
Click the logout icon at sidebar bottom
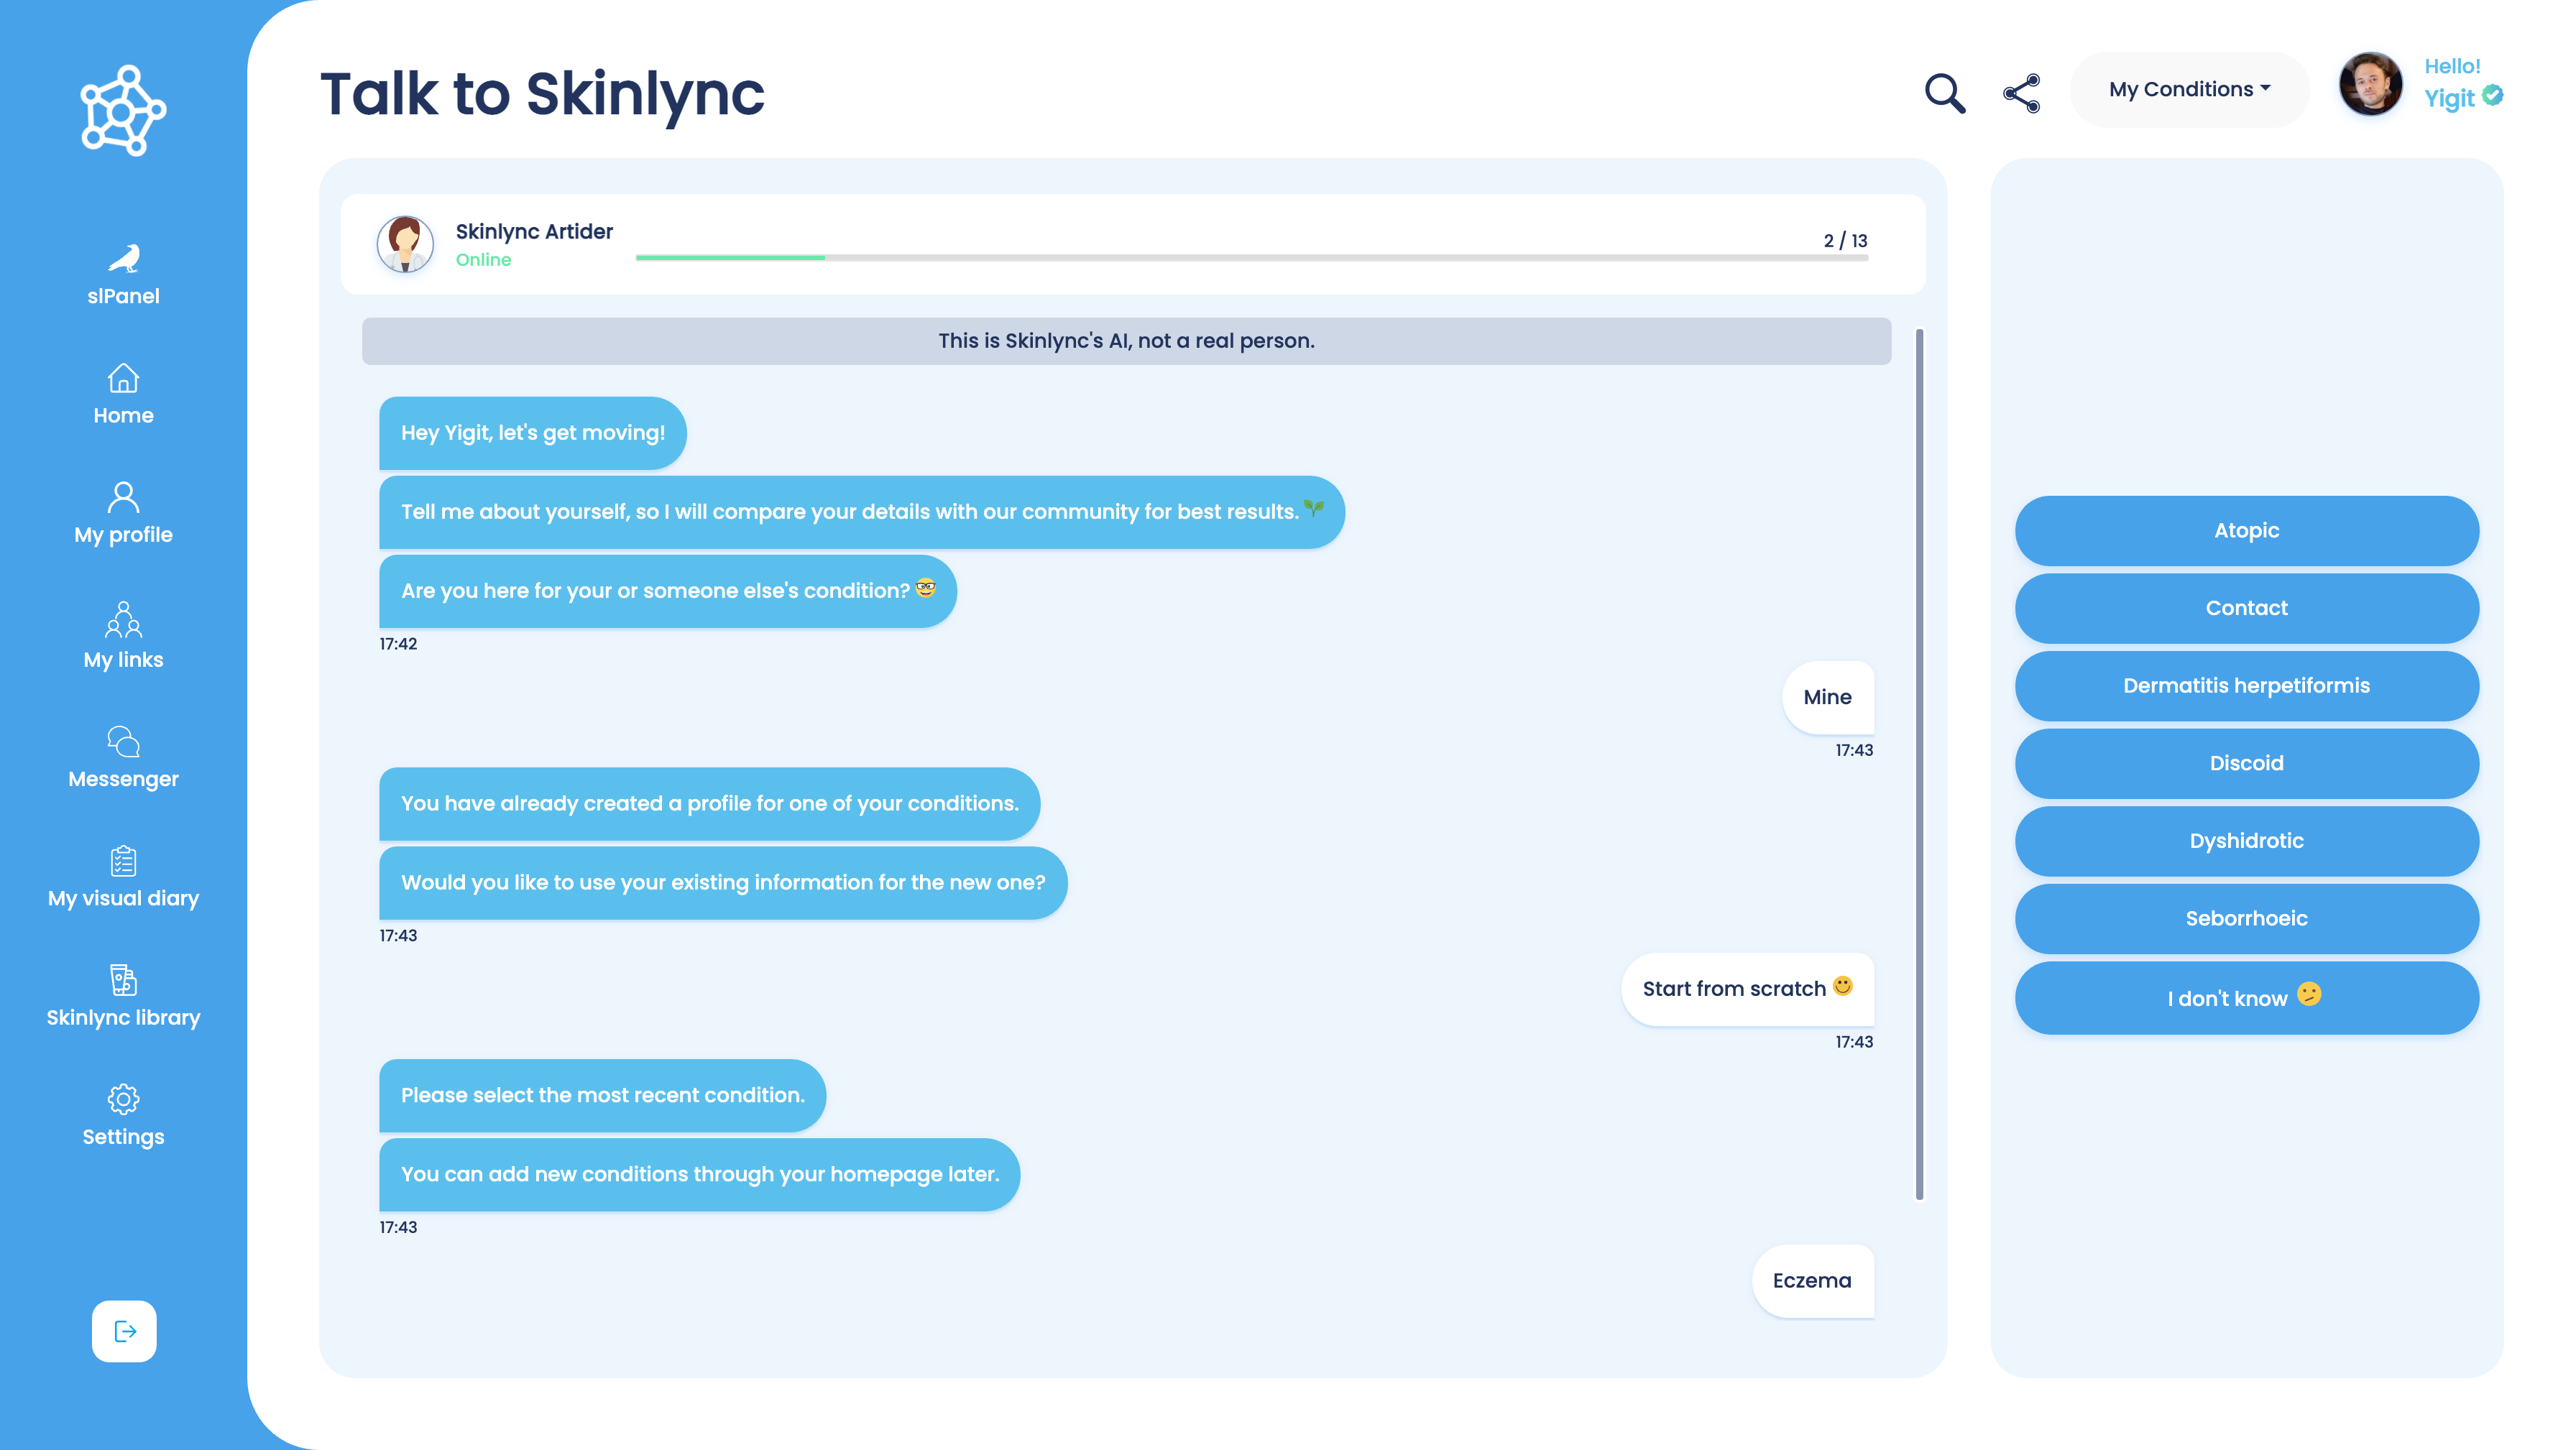coord(123,1331)
